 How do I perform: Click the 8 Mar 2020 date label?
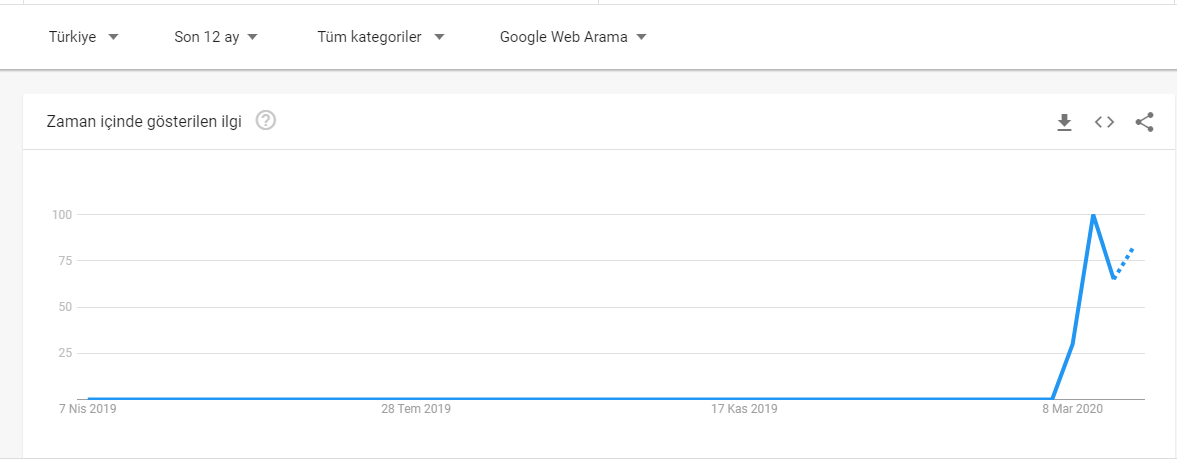point(1073,409)
